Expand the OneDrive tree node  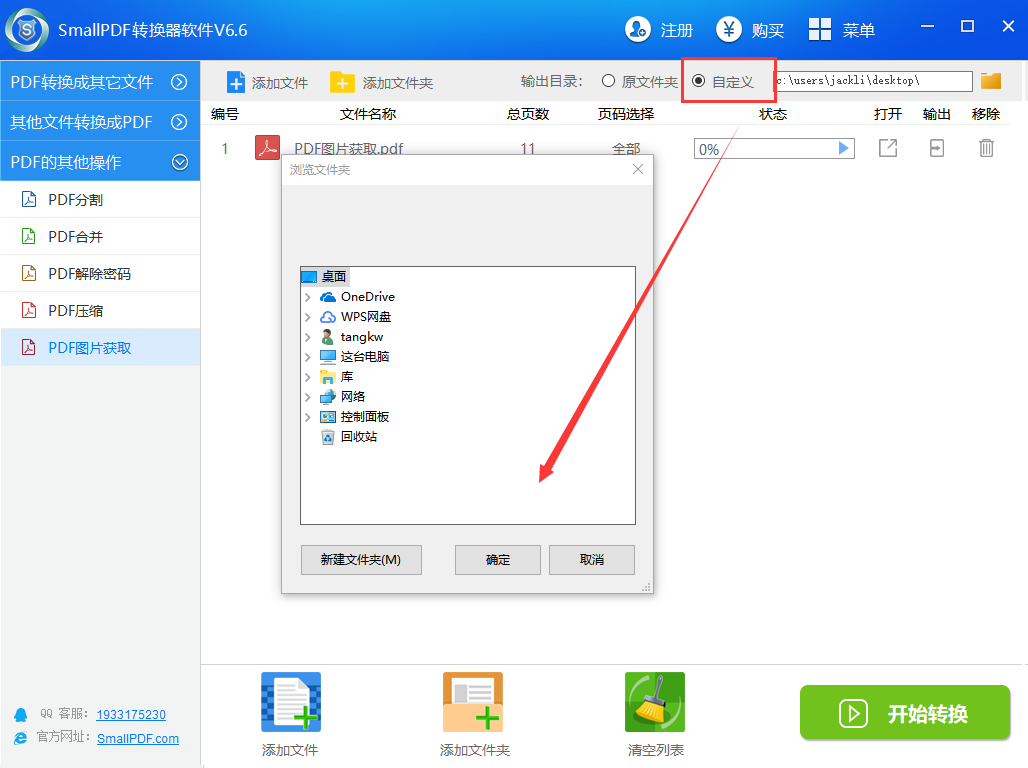pos(308,297)
